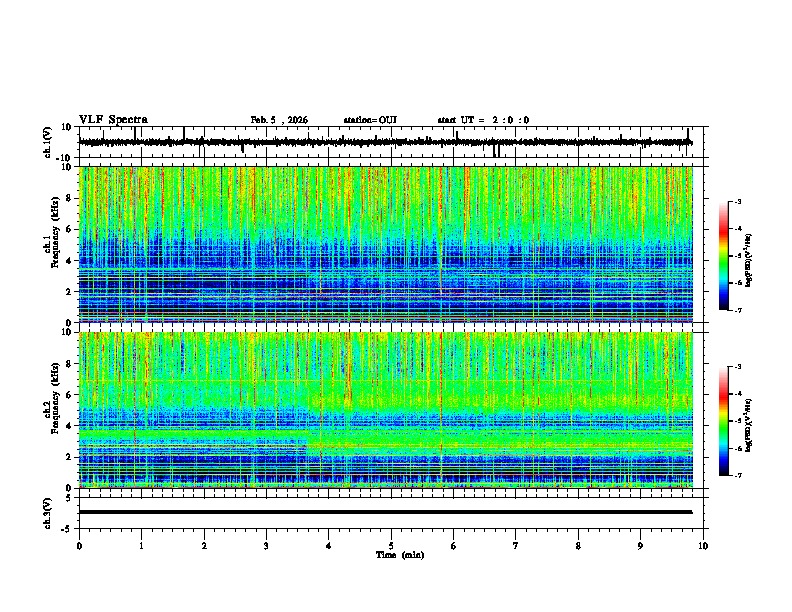The height and width of the screenshot is (612, 792).
Task: Click the ch.2 spectrogram color scale bar
Action: point(724,421)
